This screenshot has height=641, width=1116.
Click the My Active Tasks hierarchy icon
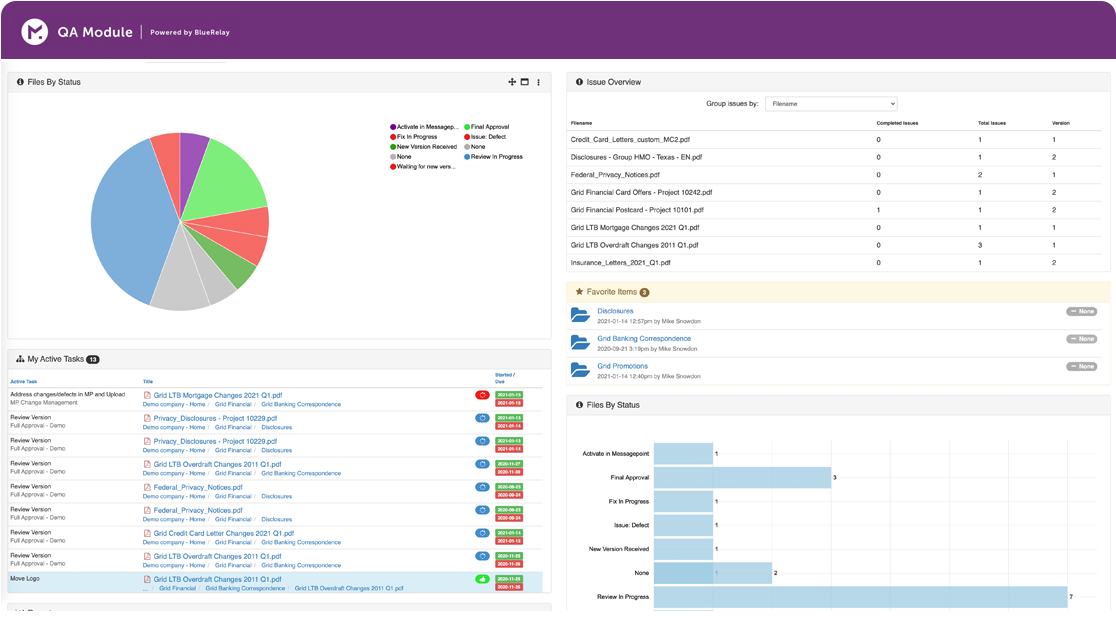pyautogui.click(x=20, y=359)
